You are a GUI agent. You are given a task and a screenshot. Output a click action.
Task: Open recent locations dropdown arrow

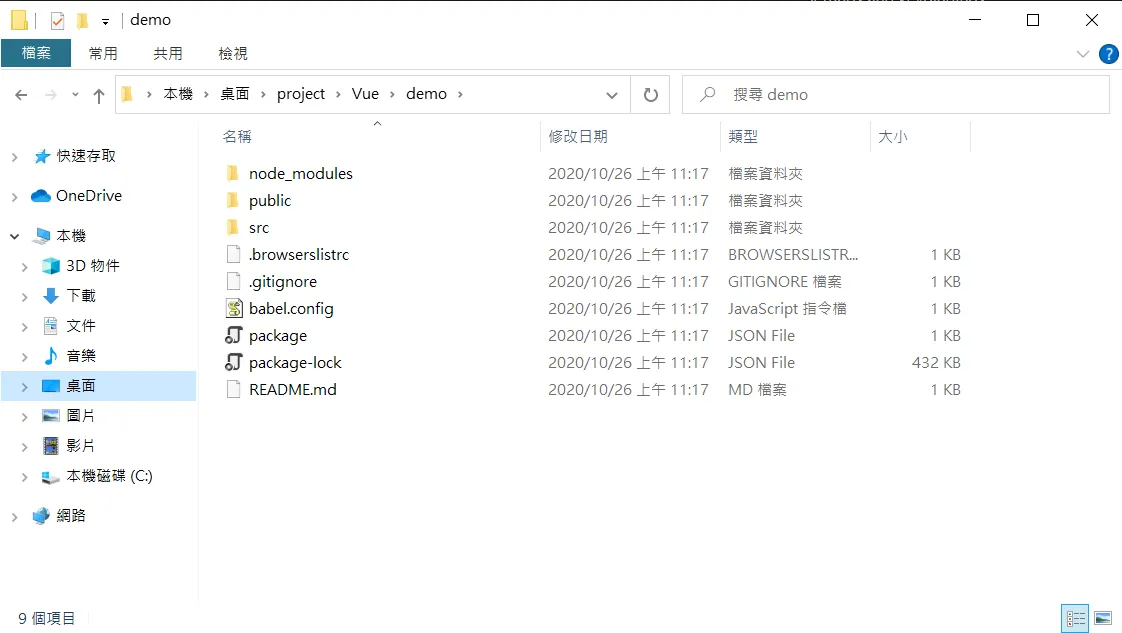click(x=75, y=95)
